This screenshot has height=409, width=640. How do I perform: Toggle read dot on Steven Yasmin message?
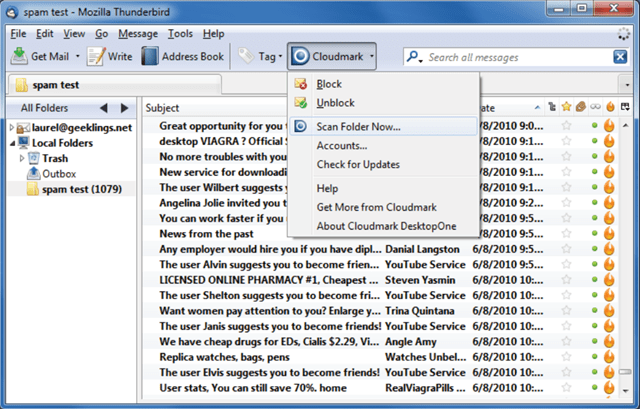[x=595, y=280]
